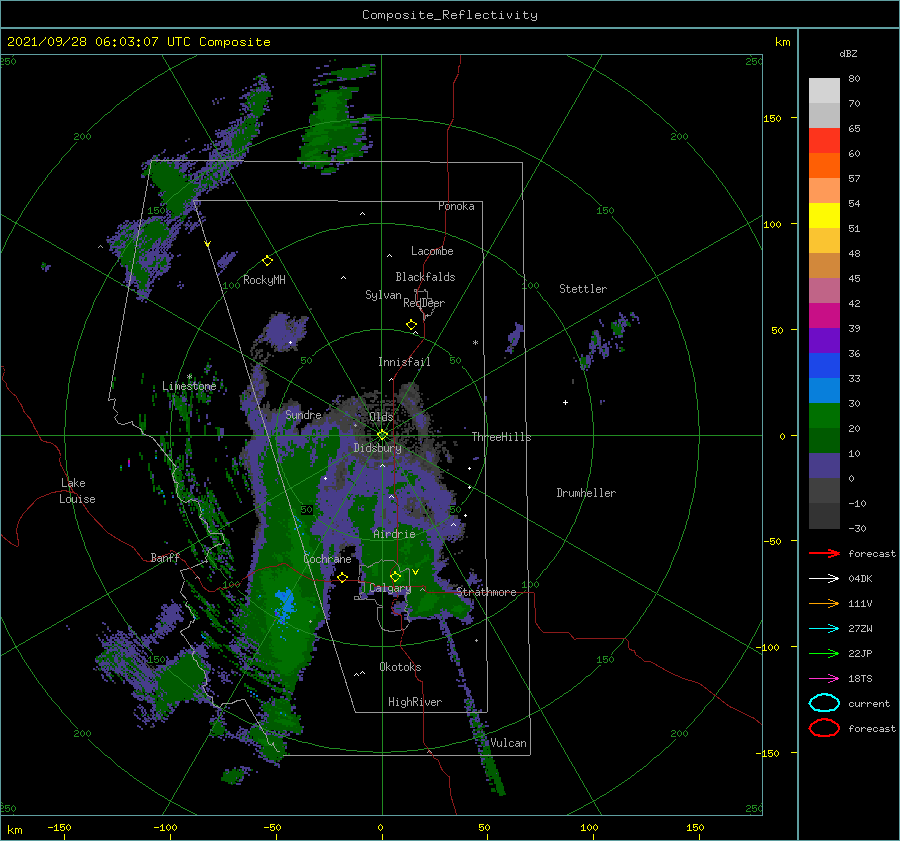Click the 80 dBZ legend value
The image size is (900, 841).
click(x=854, y=78)
